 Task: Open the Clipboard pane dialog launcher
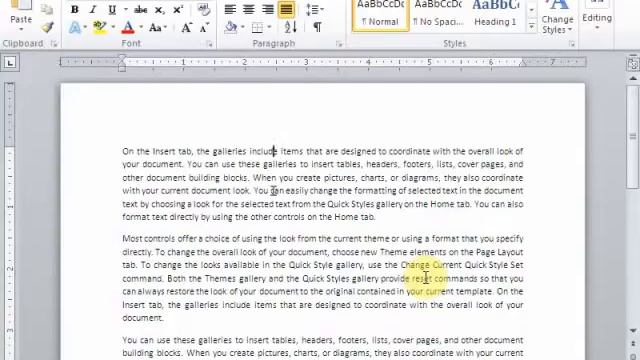pyautogui.click(x=54, y=44)
